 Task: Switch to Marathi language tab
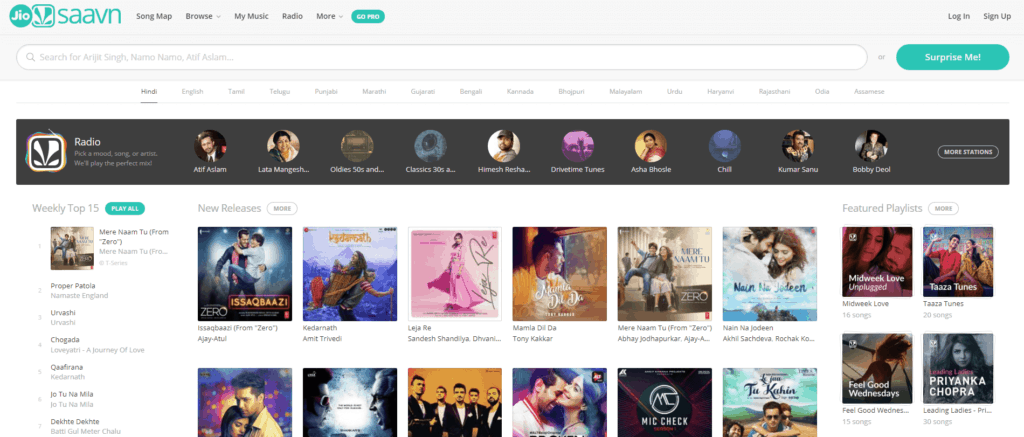pos(374,91)
